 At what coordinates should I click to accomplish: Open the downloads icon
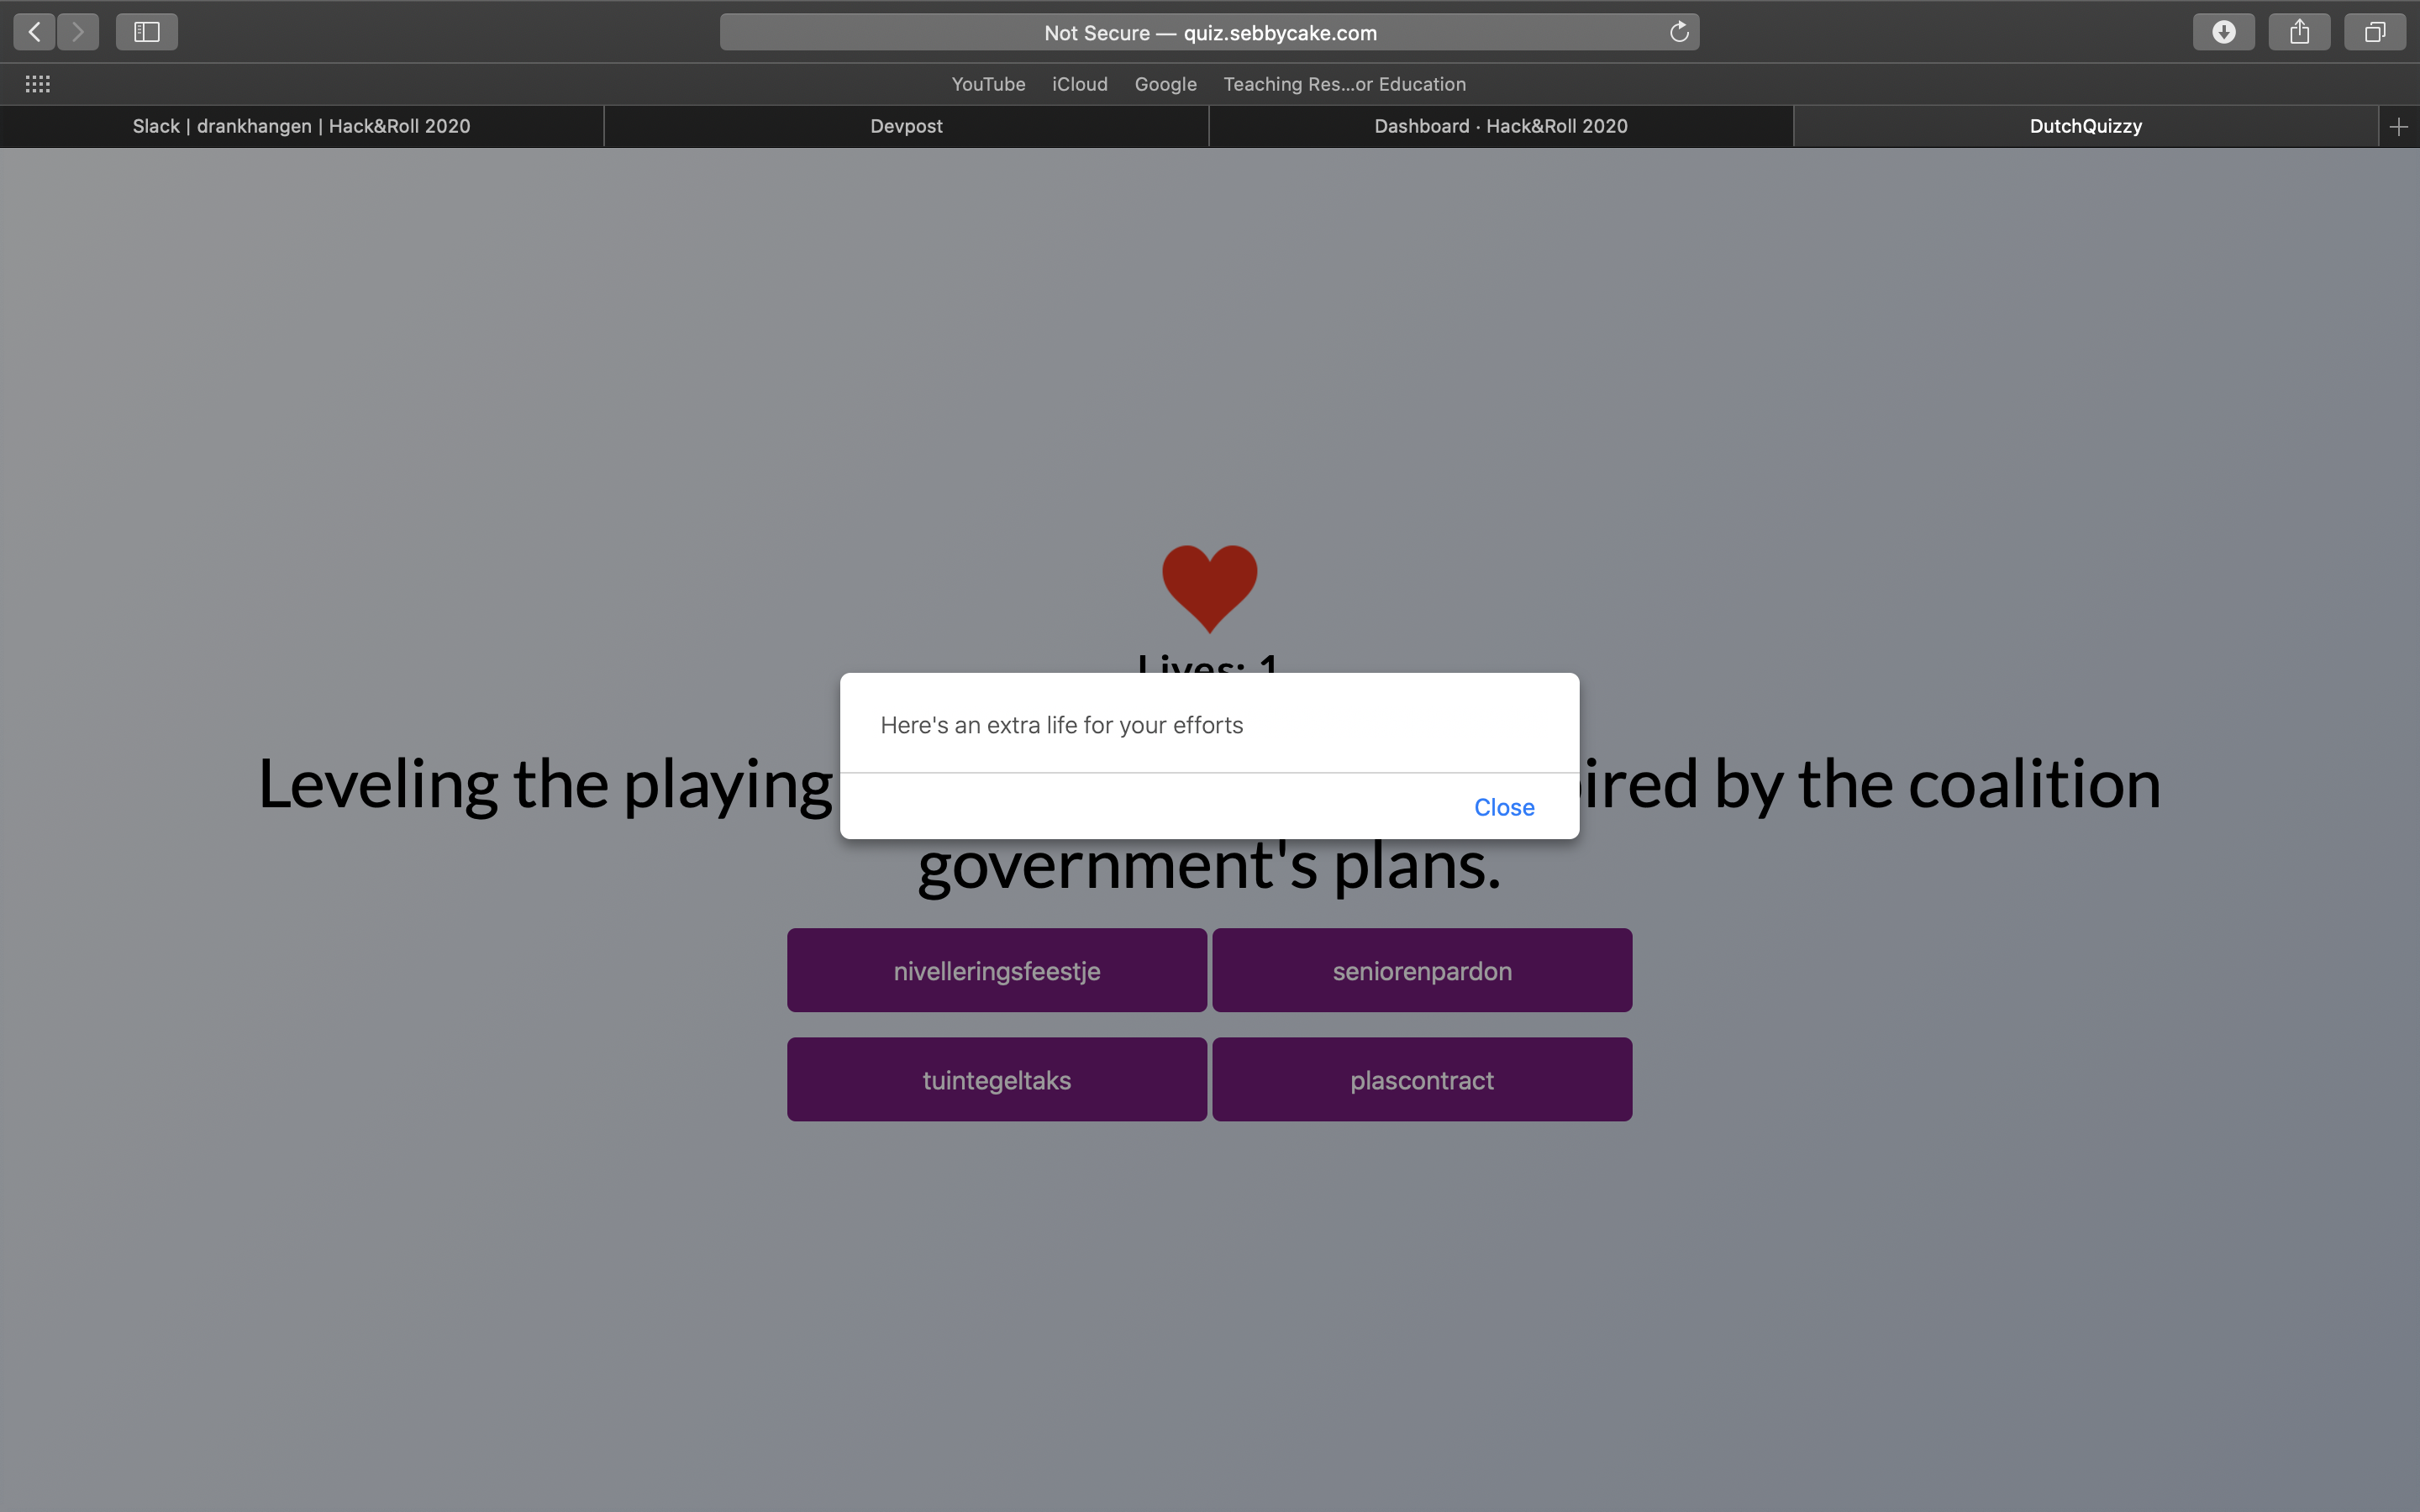(2223, 32)
